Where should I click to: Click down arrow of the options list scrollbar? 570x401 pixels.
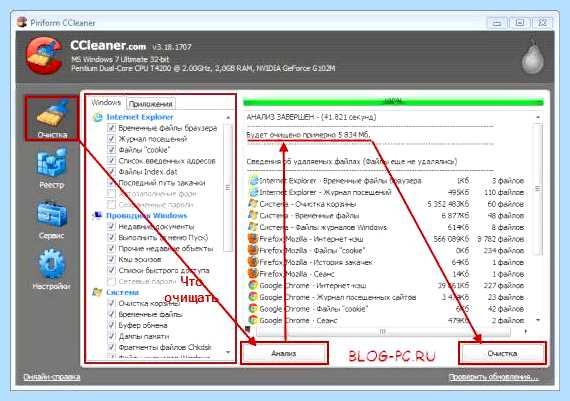(228, 352)
